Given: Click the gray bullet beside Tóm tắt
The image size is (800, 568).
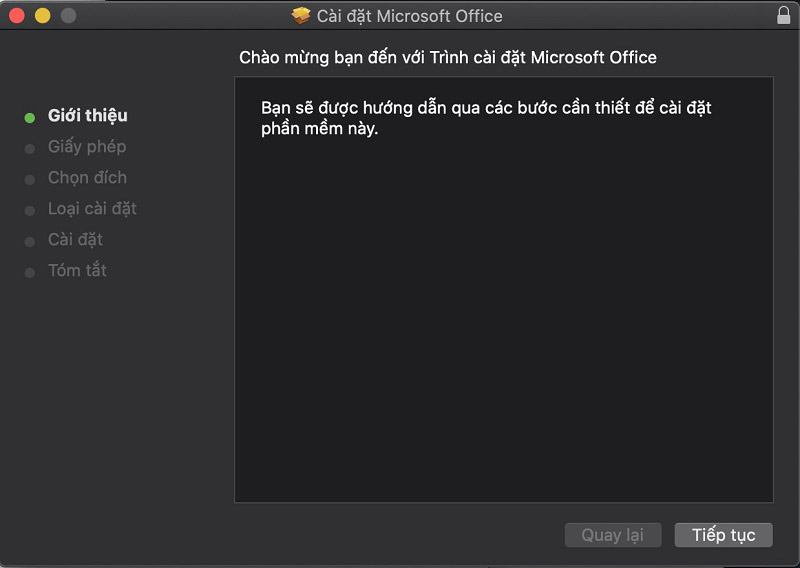Looking at the screenshot, I should (30, 272).
